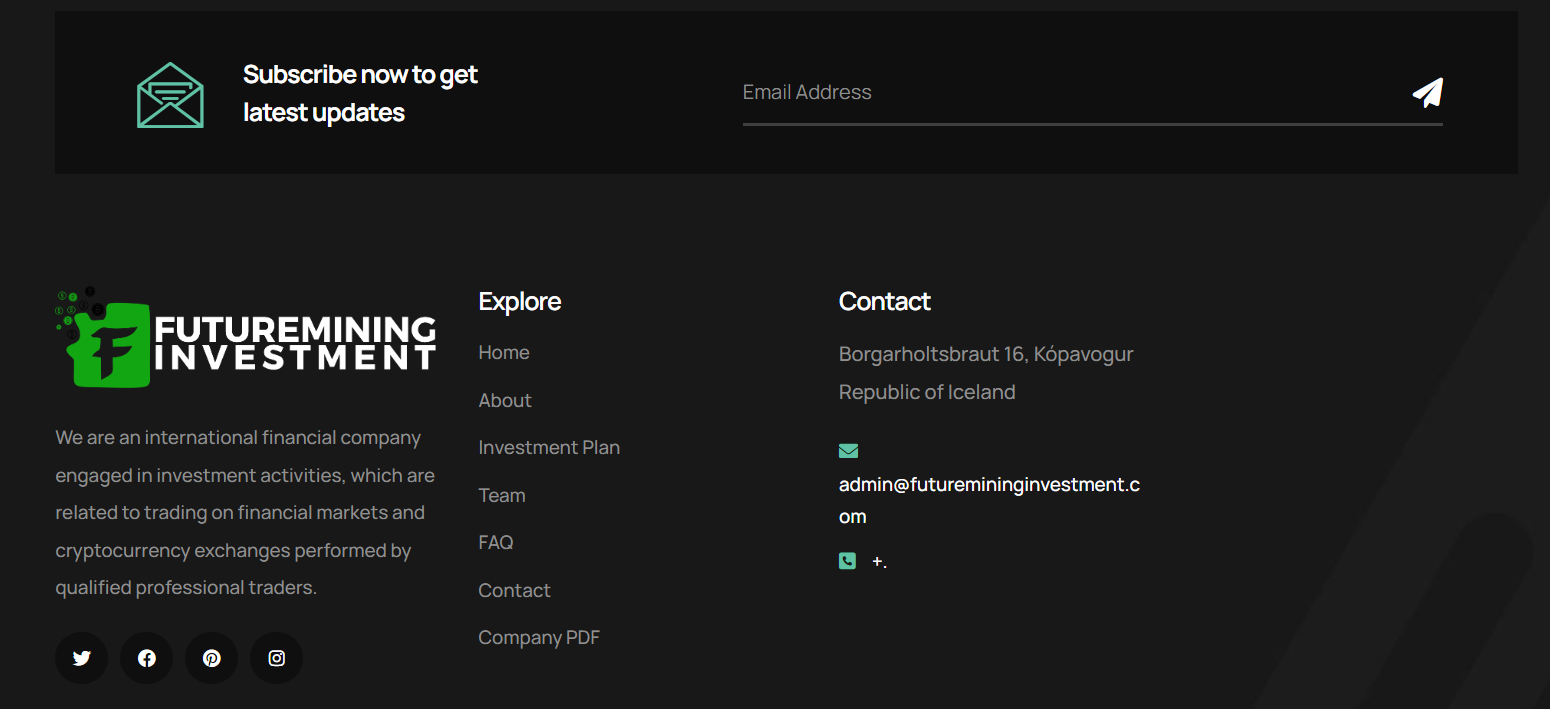
Task: Open the Instagram social icon
Action: click(276, 658)
